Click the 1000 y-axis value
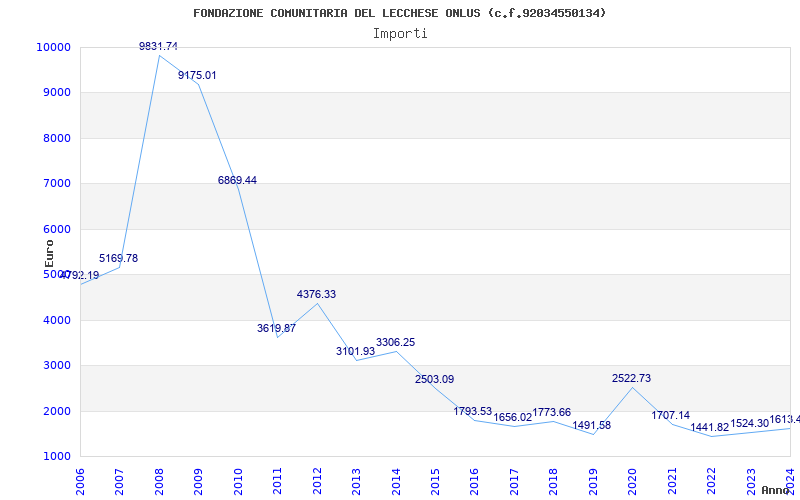Image resolution: width=800 pixels, height=500 pixels. pyautogui.click(x=56, y=457)
